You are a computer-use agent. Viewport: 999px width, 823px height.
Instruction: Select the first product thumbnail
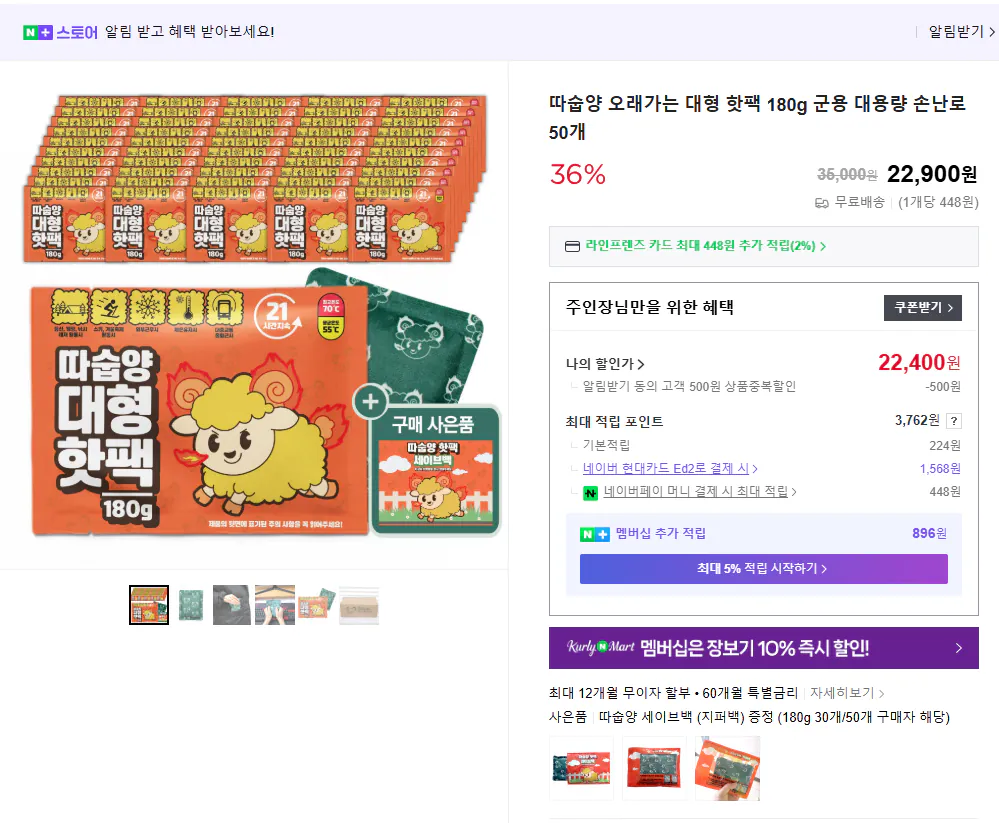pos(149,605)
